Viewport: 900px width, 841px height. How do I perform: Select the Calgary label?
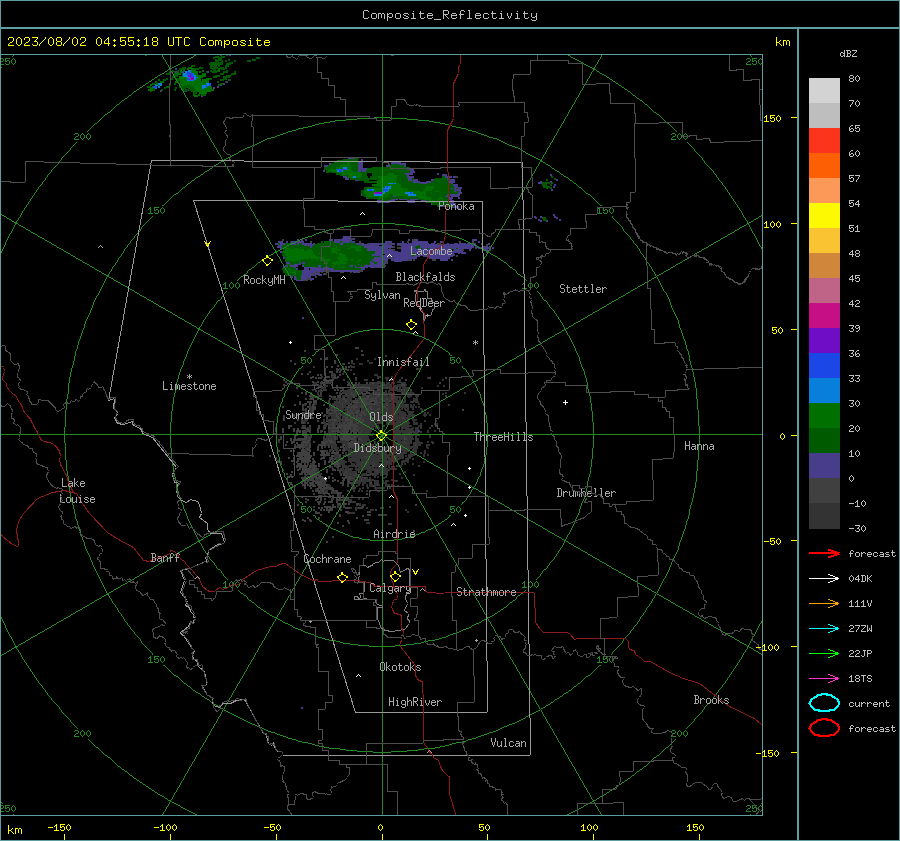pos(390,588)
